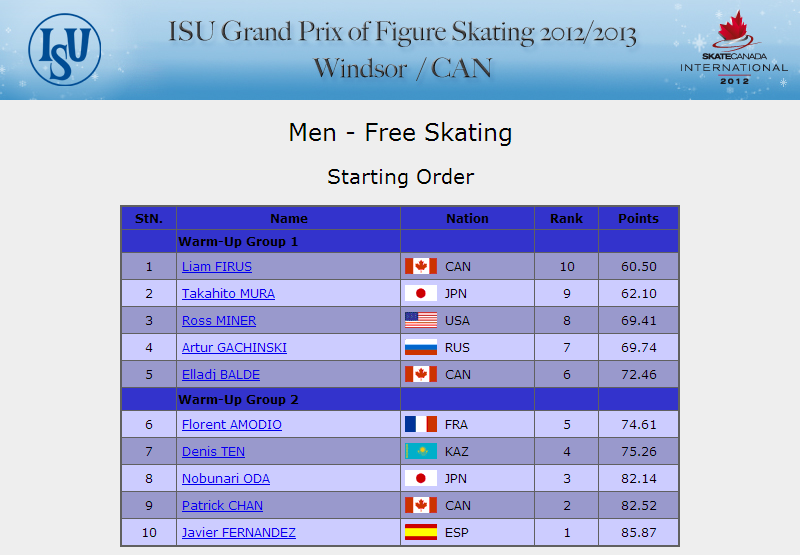Follow the Javier FERNANDEZ link
The width and height of the screenshot is (800, 555).
pyautogui.click(x=239, y=533)
